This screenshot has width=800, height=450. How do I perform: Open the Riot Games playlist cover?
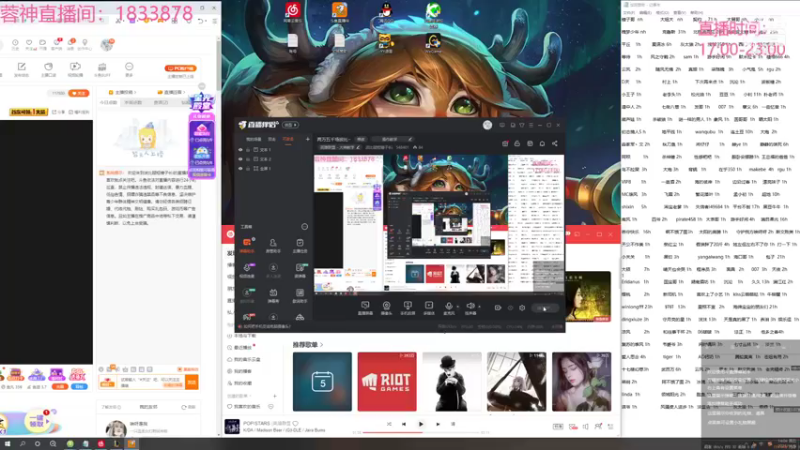point(387,382)
